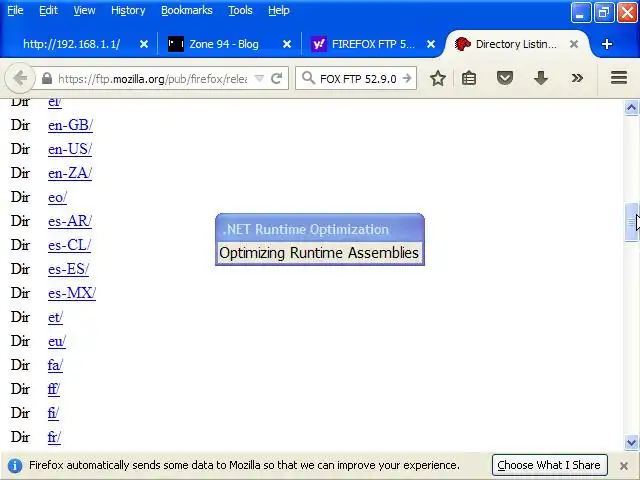Screen dimensions: 640x480
Task: Restore down the Firefox window
Action: (x=603, y=13)
